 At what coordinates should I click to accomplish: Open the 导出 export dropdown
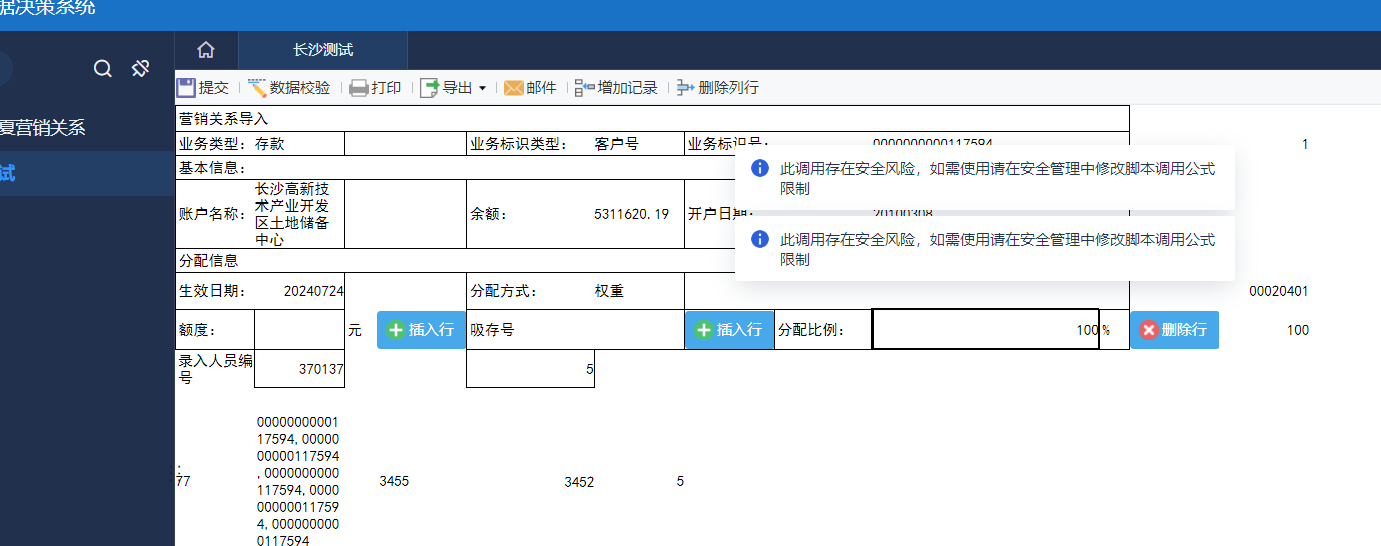pyautogui.click(x=453, y=88)
